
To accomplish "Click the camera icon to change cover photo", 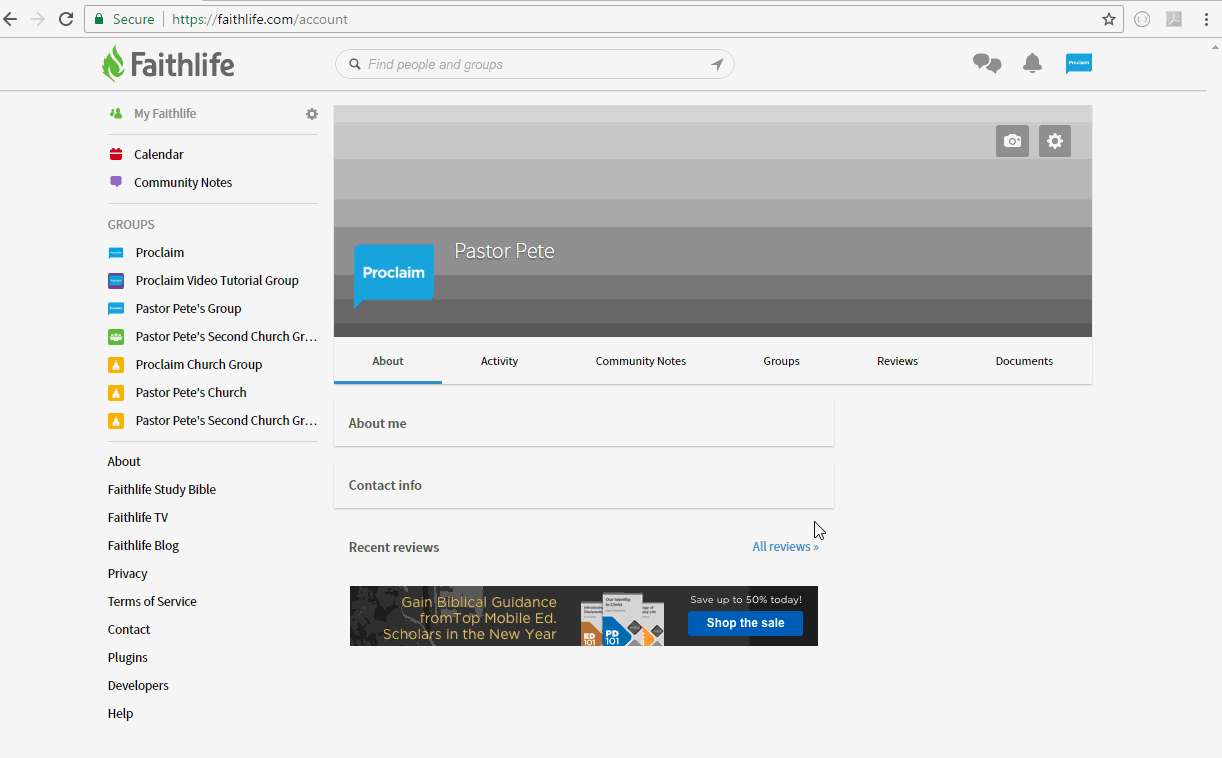I will [x=1012, y=141].
